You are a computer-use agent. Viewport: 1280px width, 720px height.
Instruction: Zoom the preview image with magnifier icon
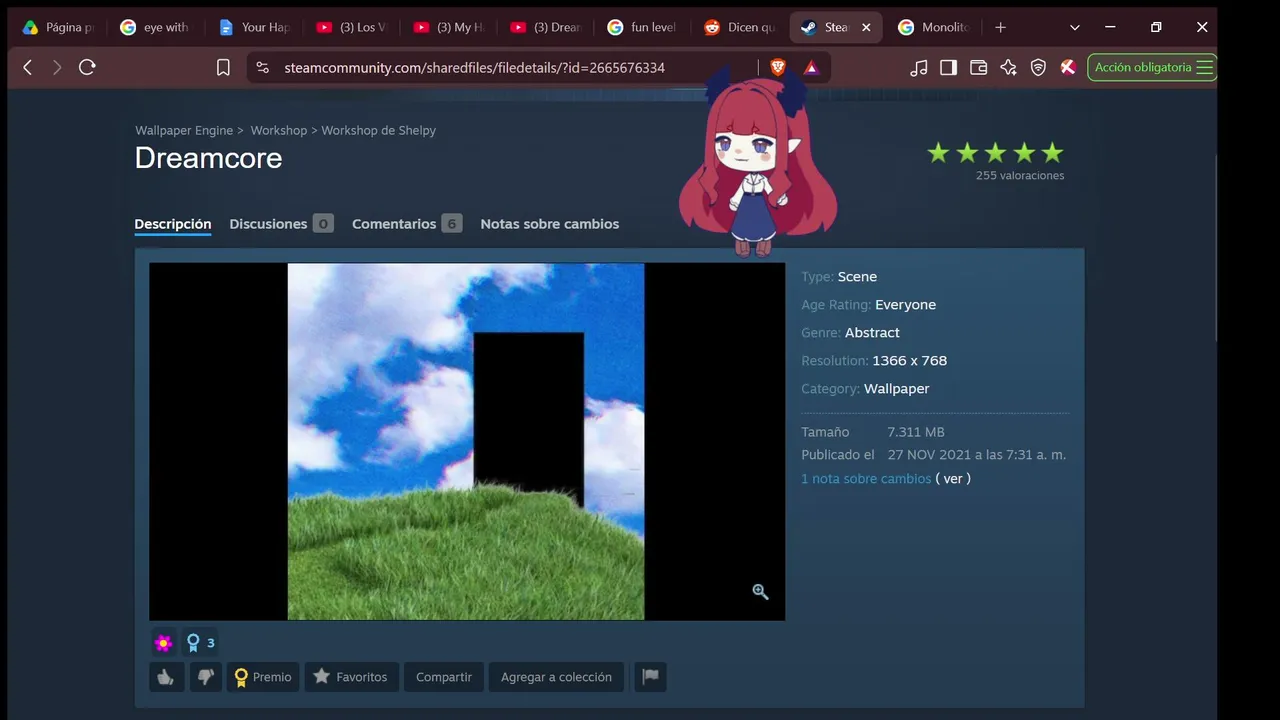[x=760, y=592]
